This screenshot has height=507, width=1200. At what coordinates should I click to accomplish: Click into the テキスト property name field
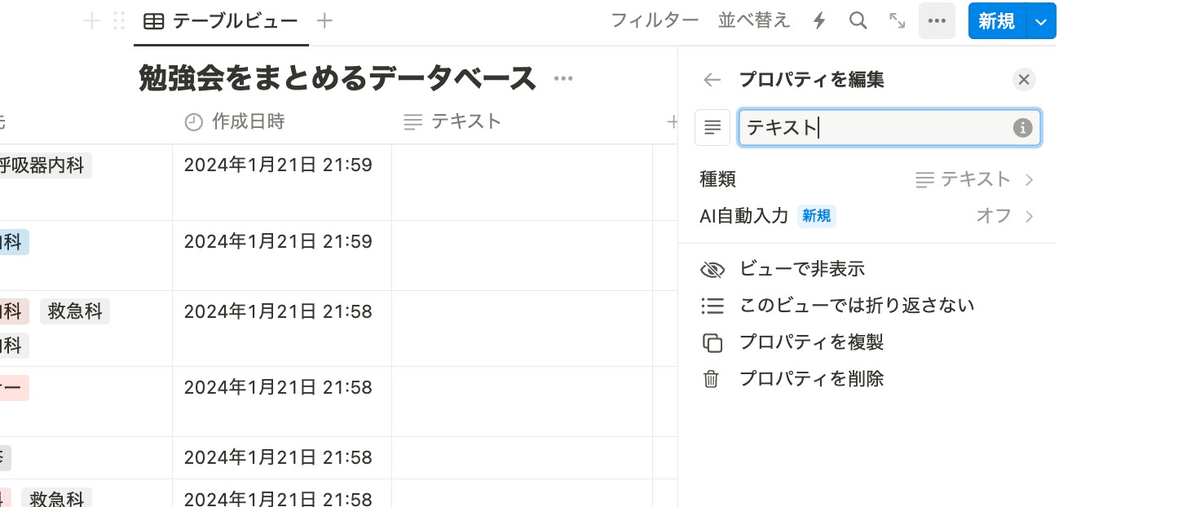870,128
